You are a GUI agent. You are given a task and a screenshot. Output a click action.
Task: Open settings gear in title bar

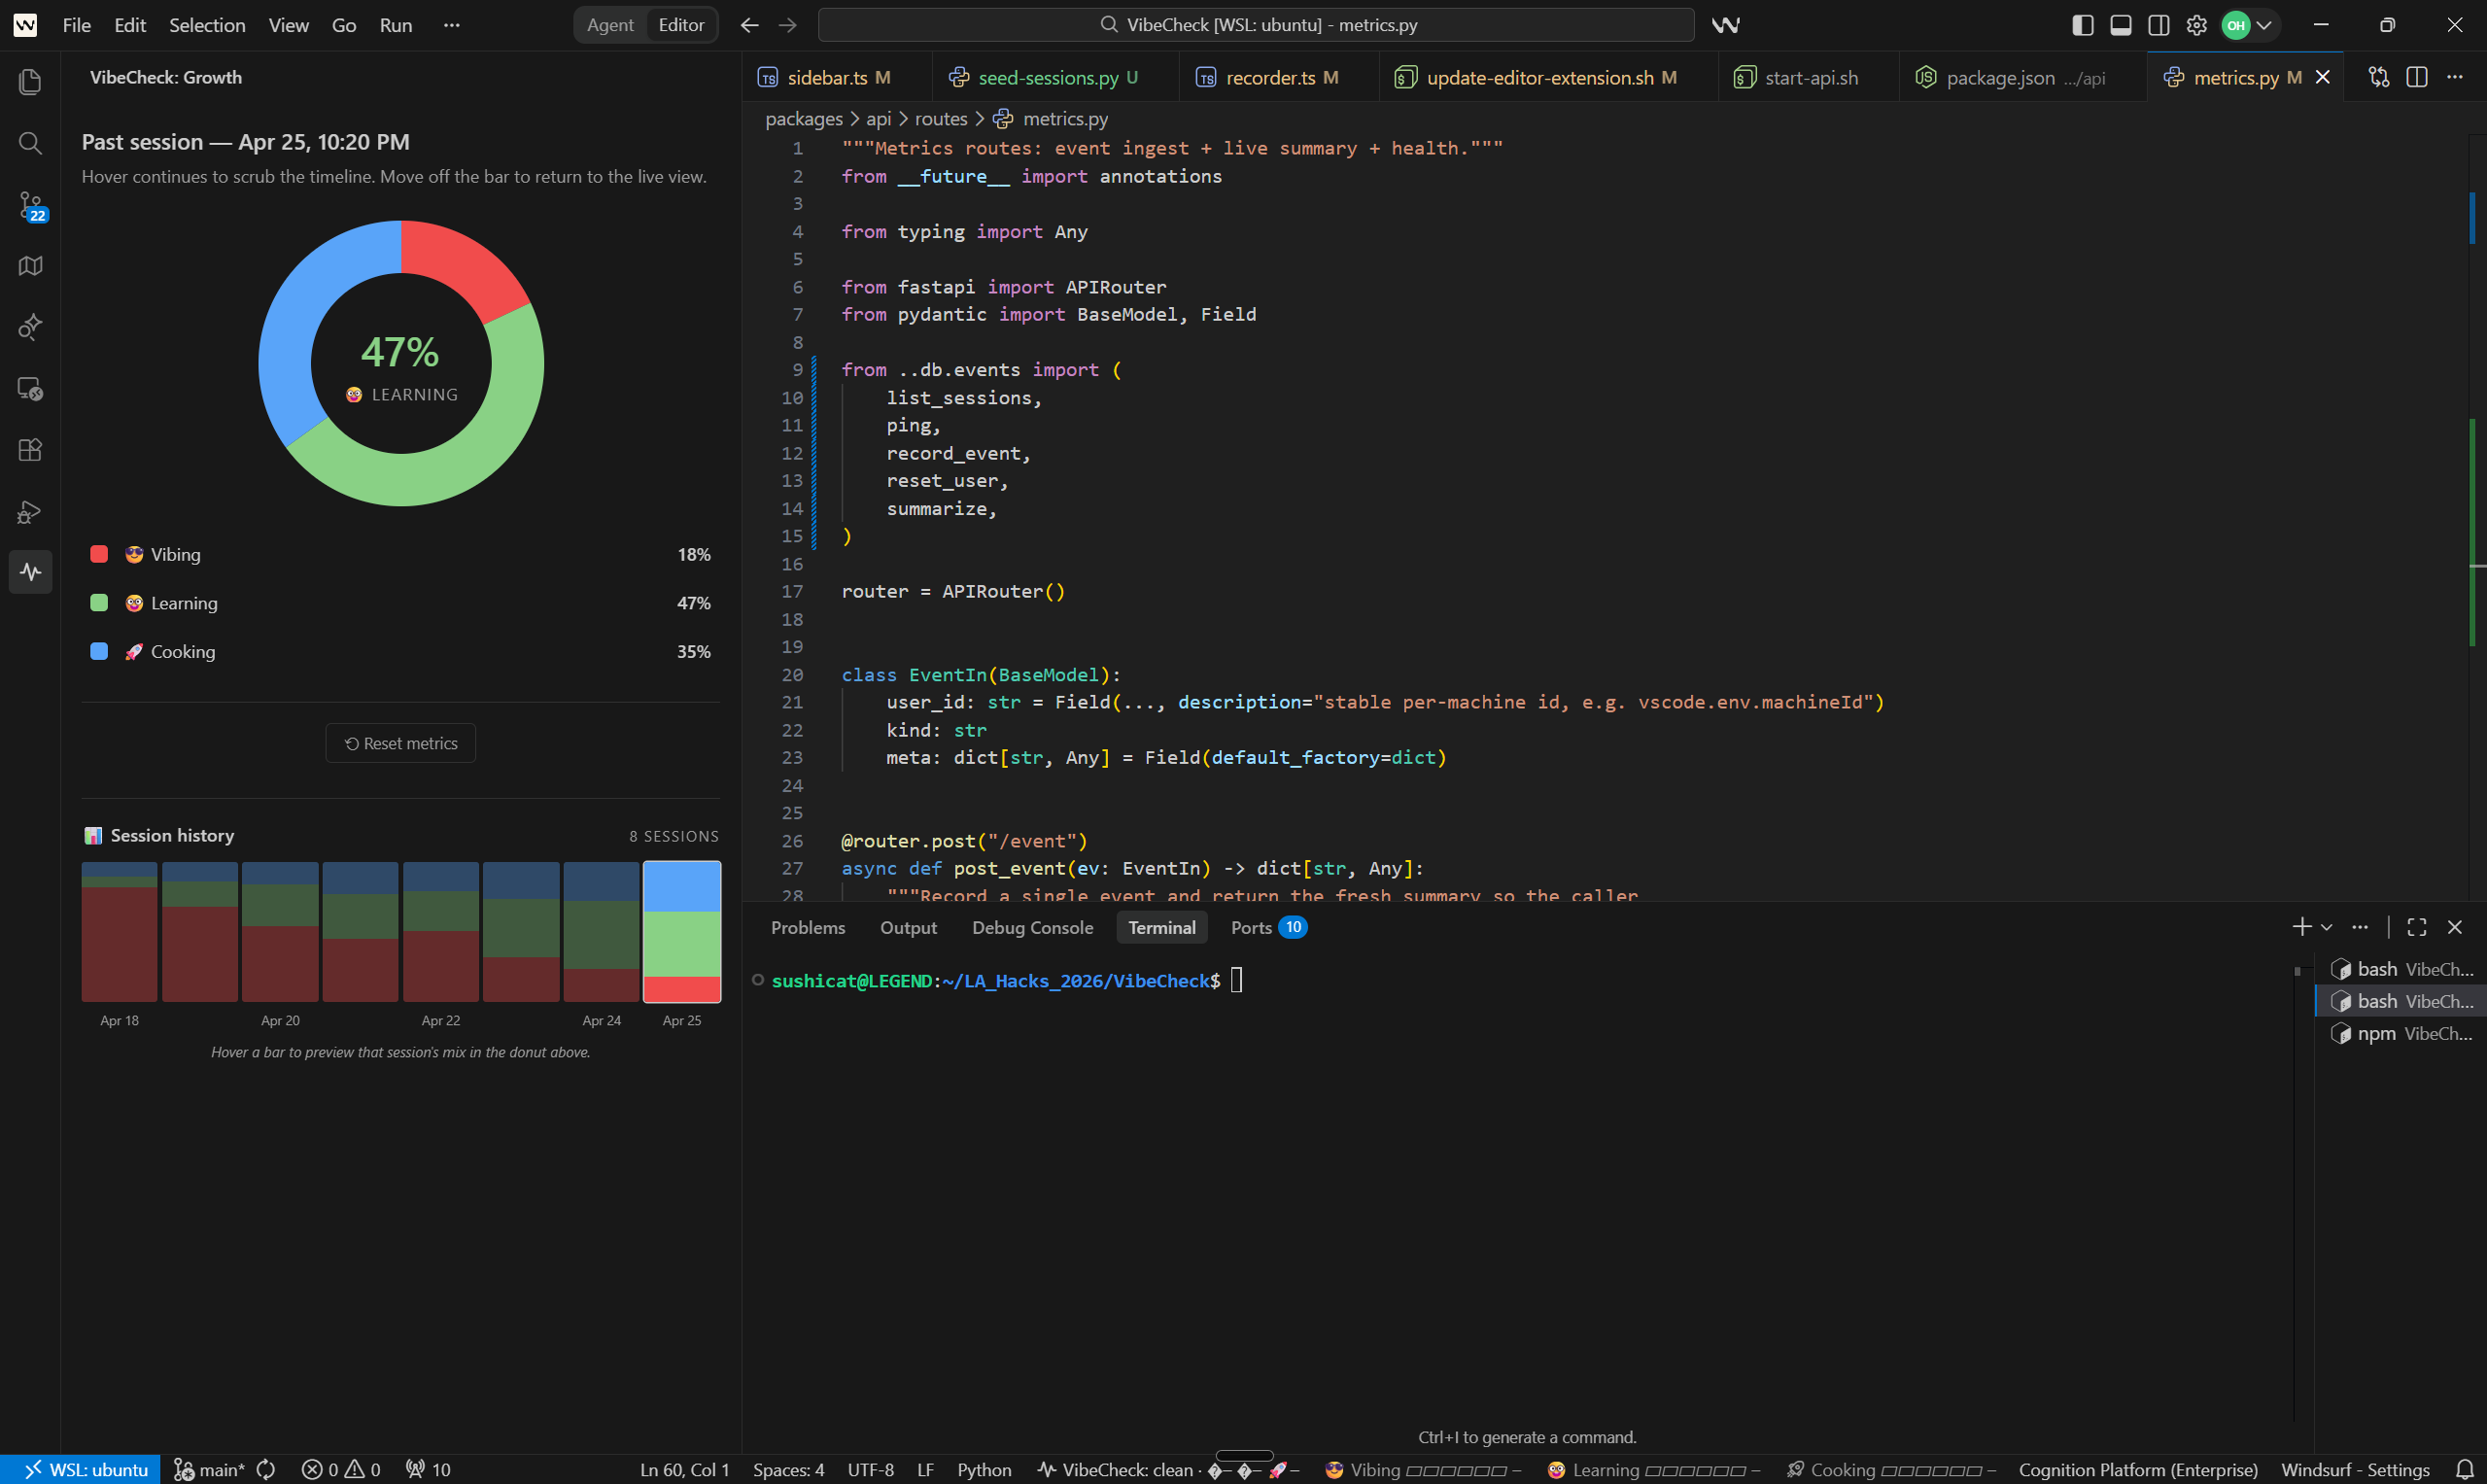[x=2196, y=25]
